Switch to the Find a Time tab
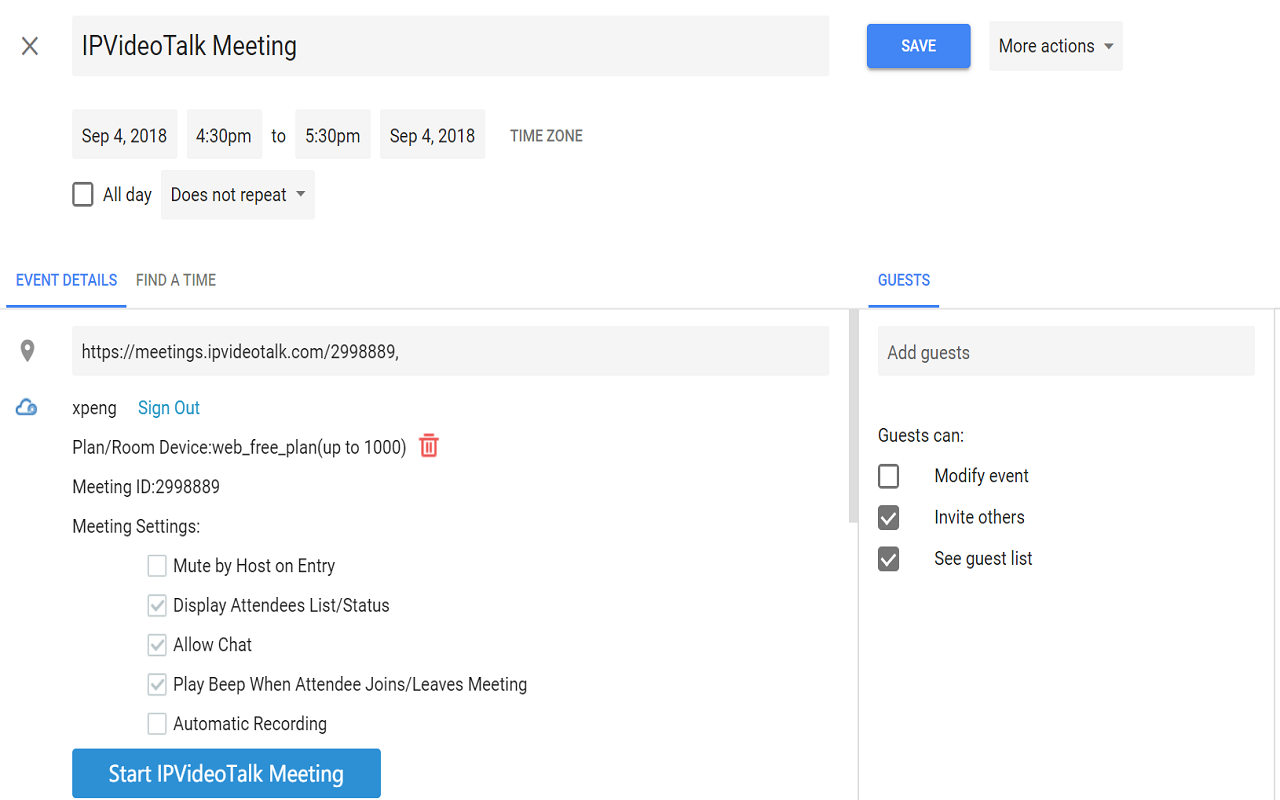This screenshot has height=800, width=1280. [175, 280]
